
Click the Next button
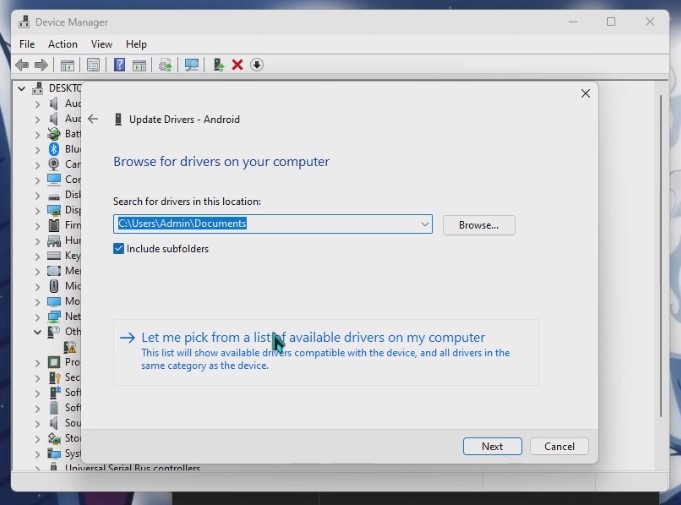coord(492,446)
